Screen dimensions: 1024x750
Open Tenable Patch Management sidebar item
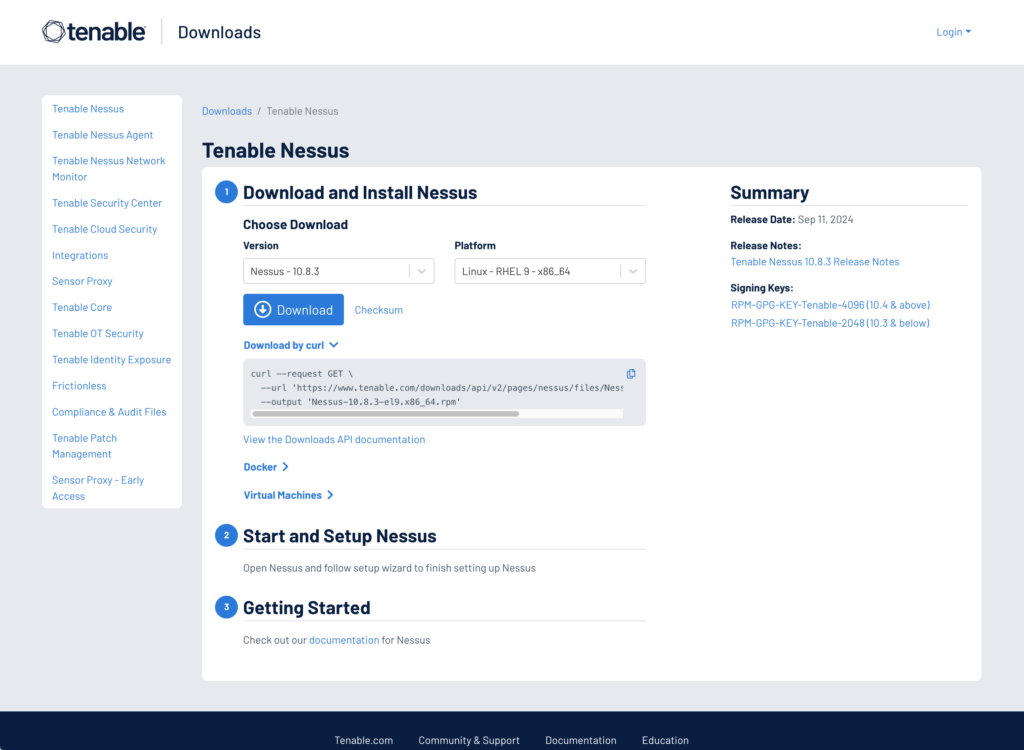(85, 446)
